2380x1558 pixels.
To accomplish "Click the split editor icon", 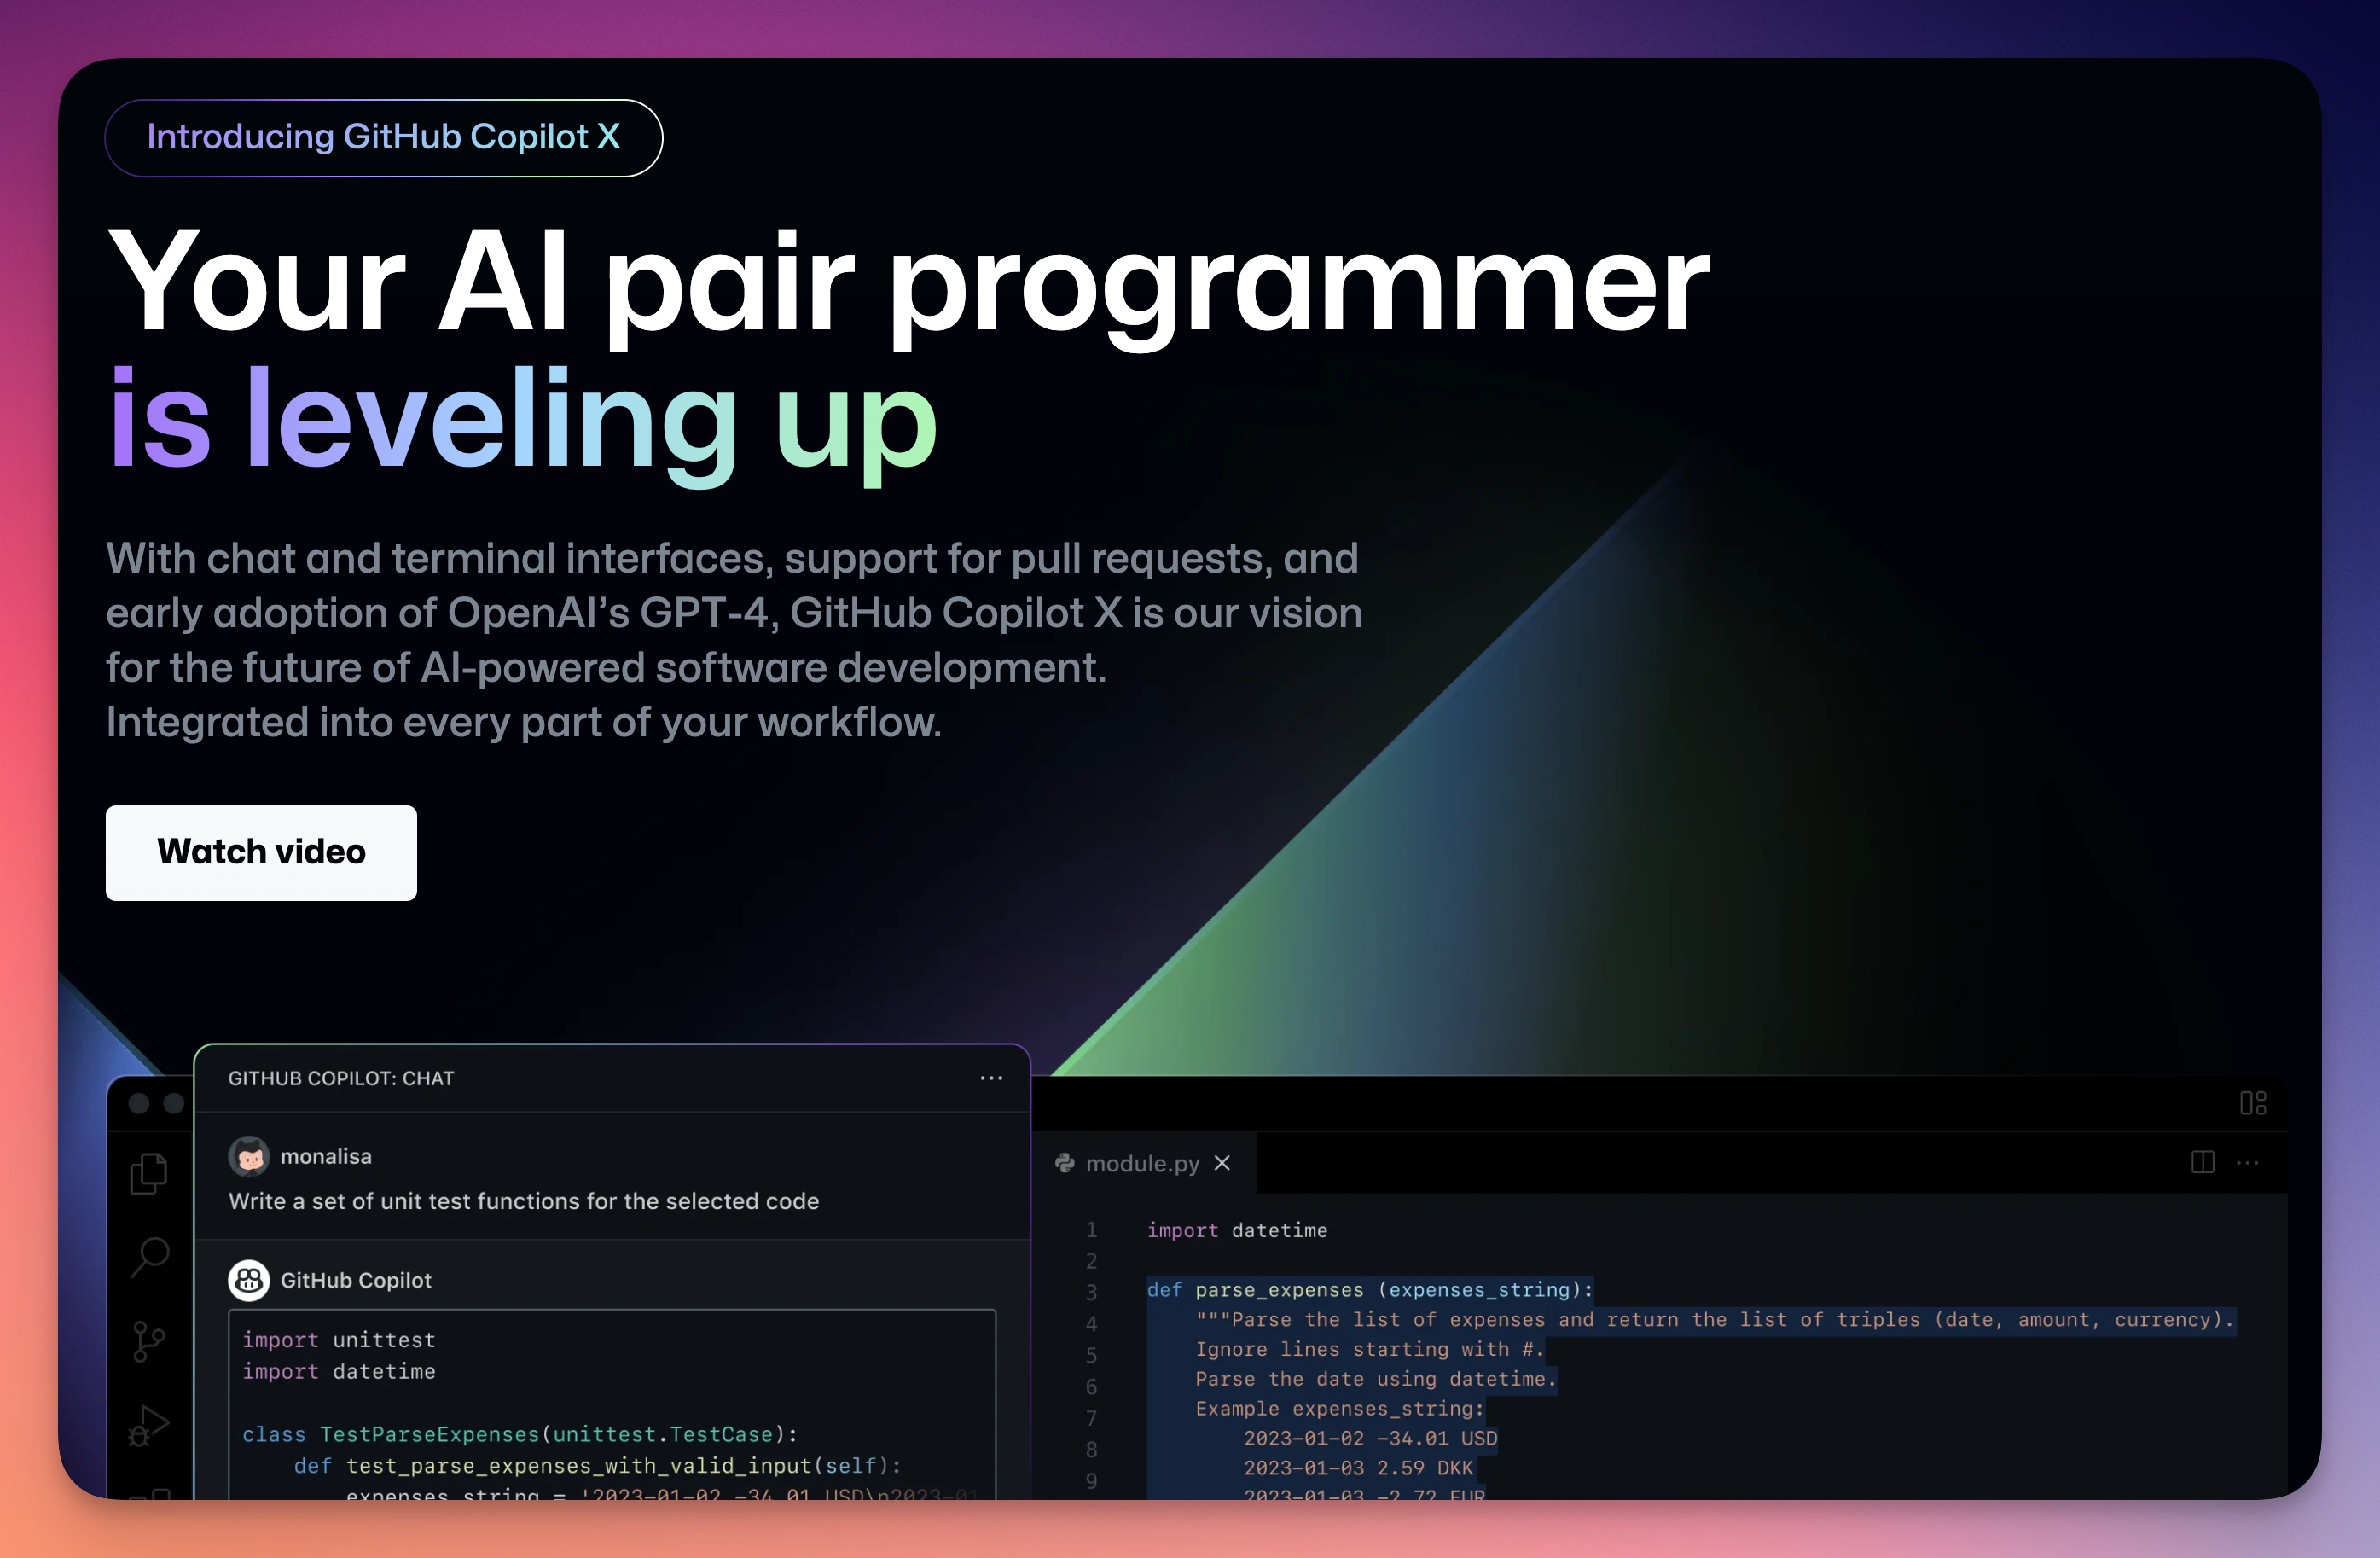I will pos(2202,1162).
